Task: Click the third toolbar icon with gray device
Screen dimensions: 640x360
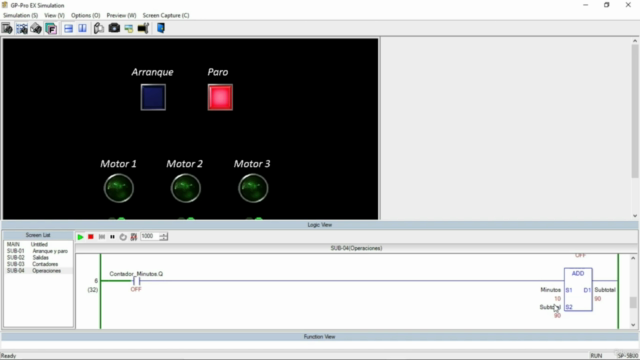Action: click(x=36, y=29)
